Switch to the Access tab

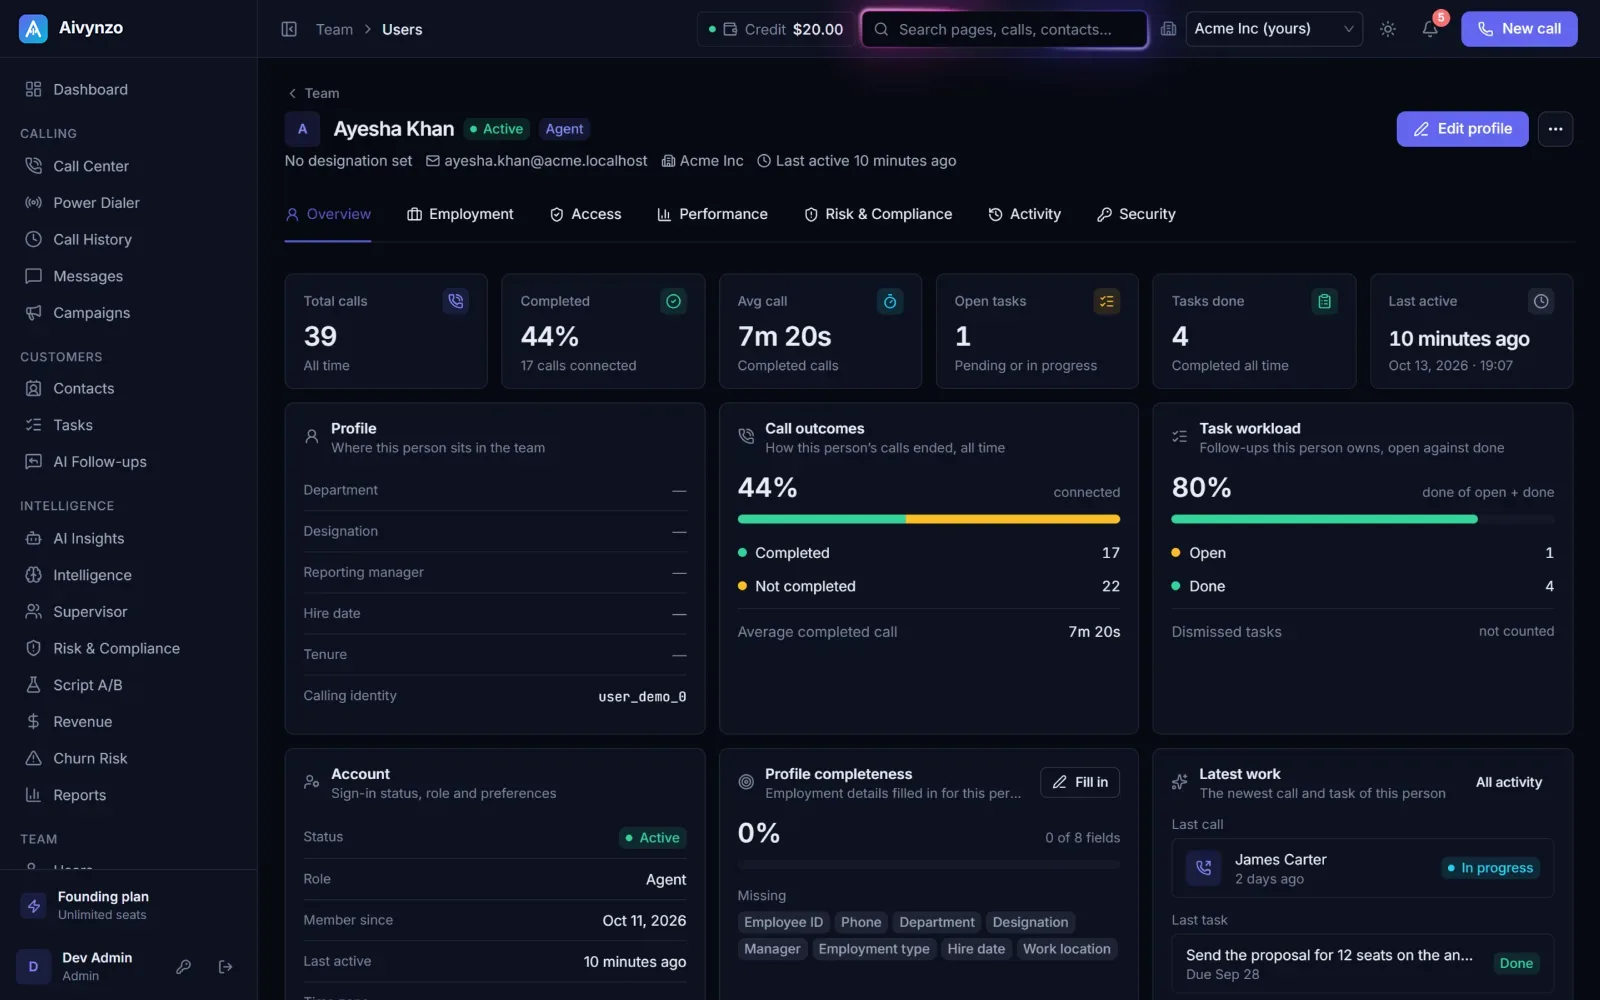click(x=585, y=214)
